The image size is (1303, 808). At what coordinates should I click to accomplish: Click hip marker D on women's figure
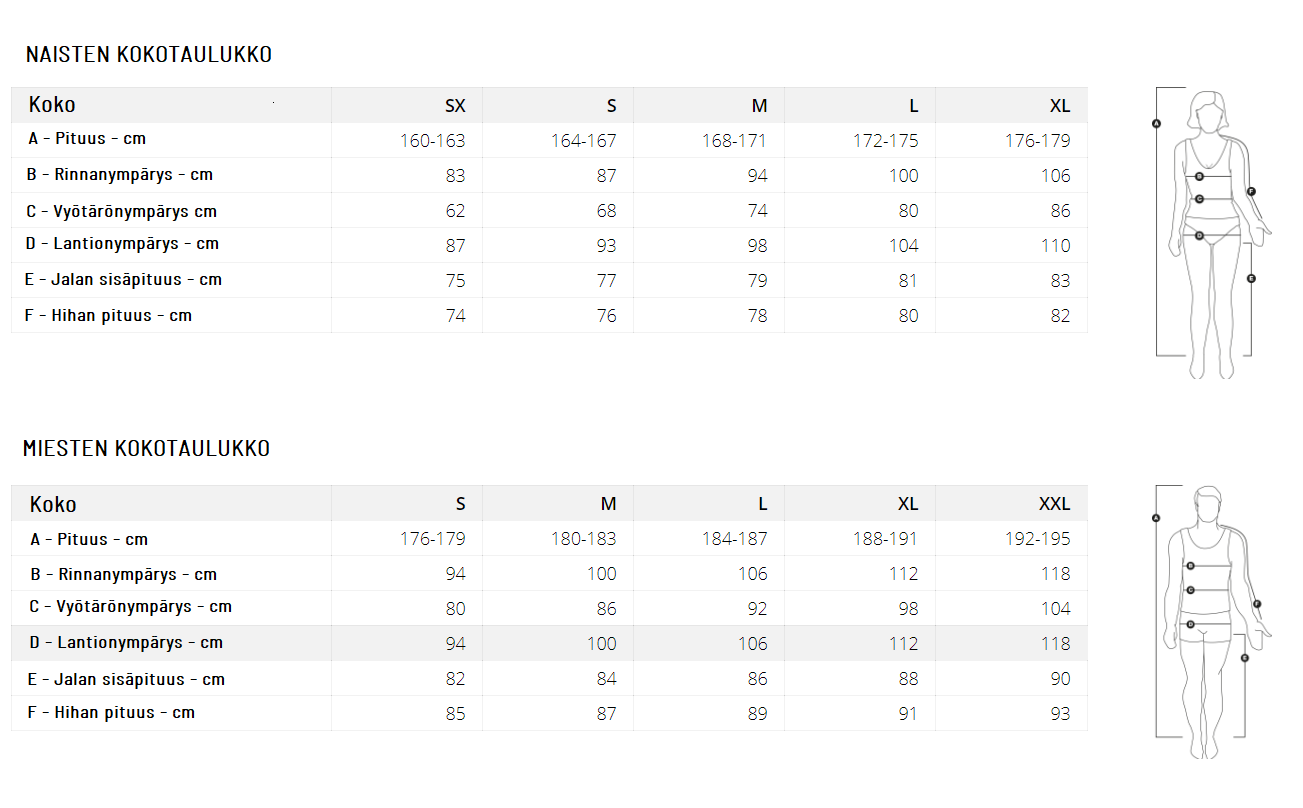click(1199, 236)
